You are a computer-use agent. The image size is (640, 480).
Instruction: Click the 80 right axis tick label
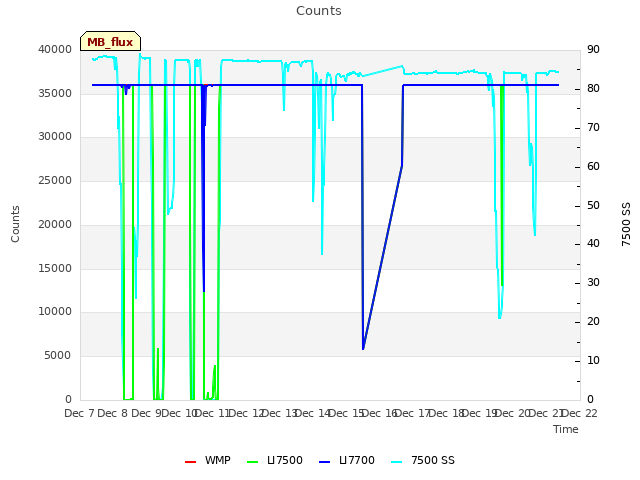tap(593, 89)
